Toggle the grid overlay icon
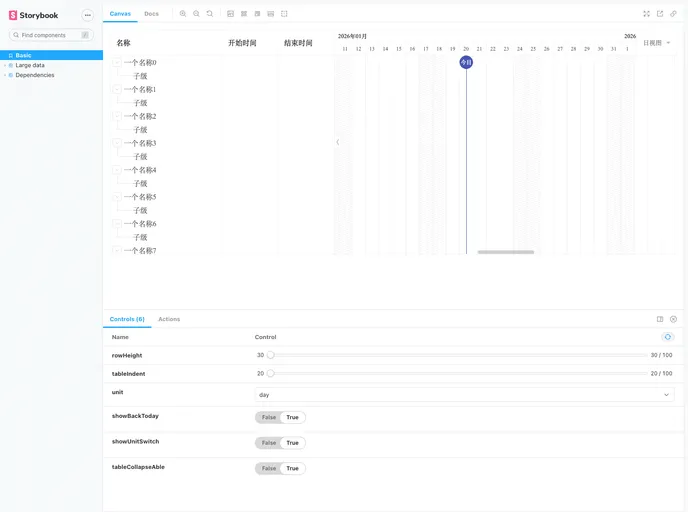The height and width of the screenshot is (512, 688). (244, 14)
